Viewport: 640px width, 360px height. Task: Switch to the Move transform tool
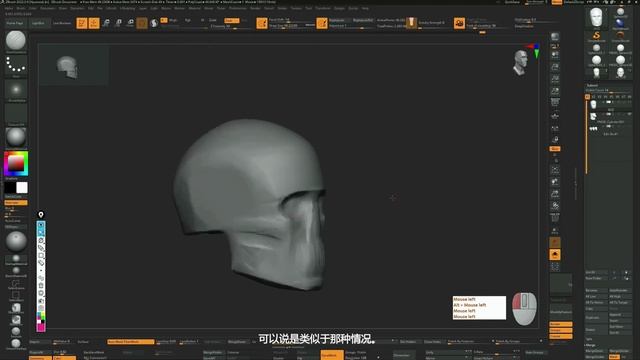pyautogui.click(x=106, y=23)
